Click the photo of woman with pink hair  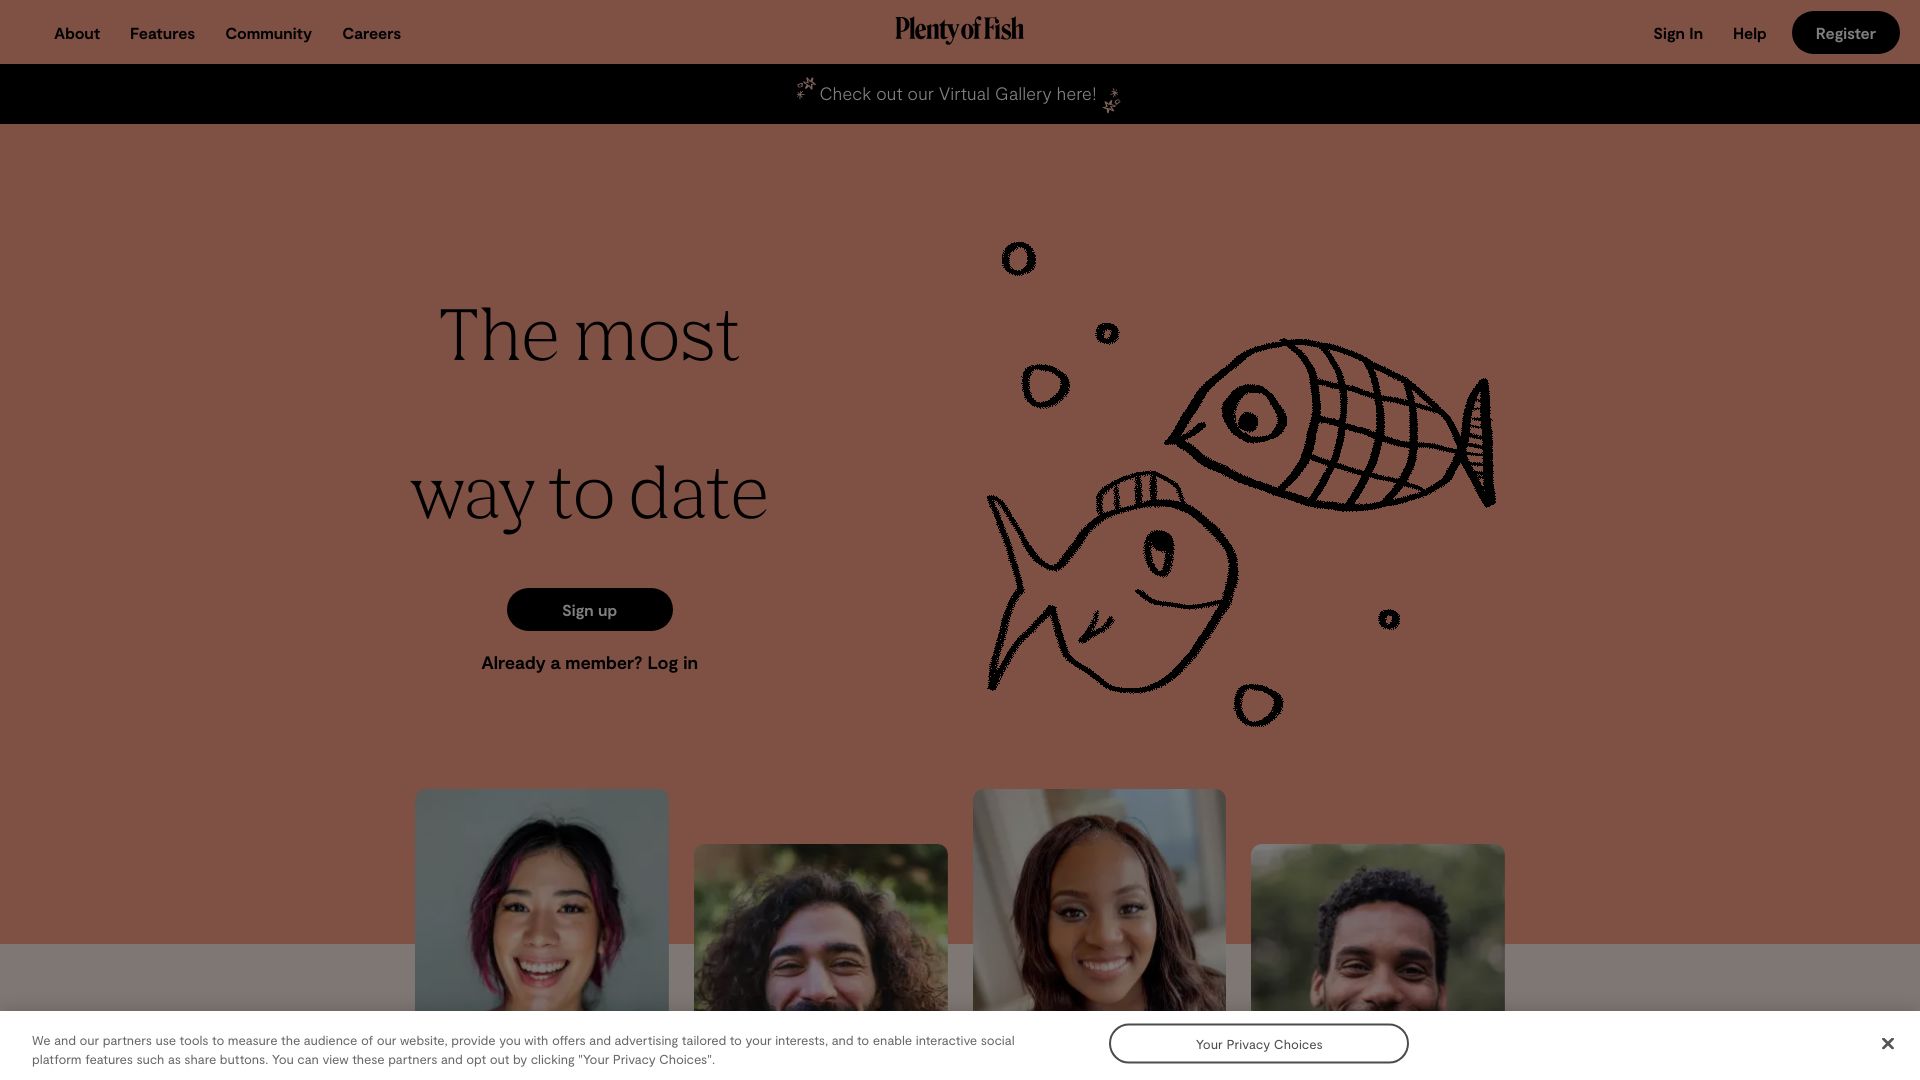pos(541,900)
